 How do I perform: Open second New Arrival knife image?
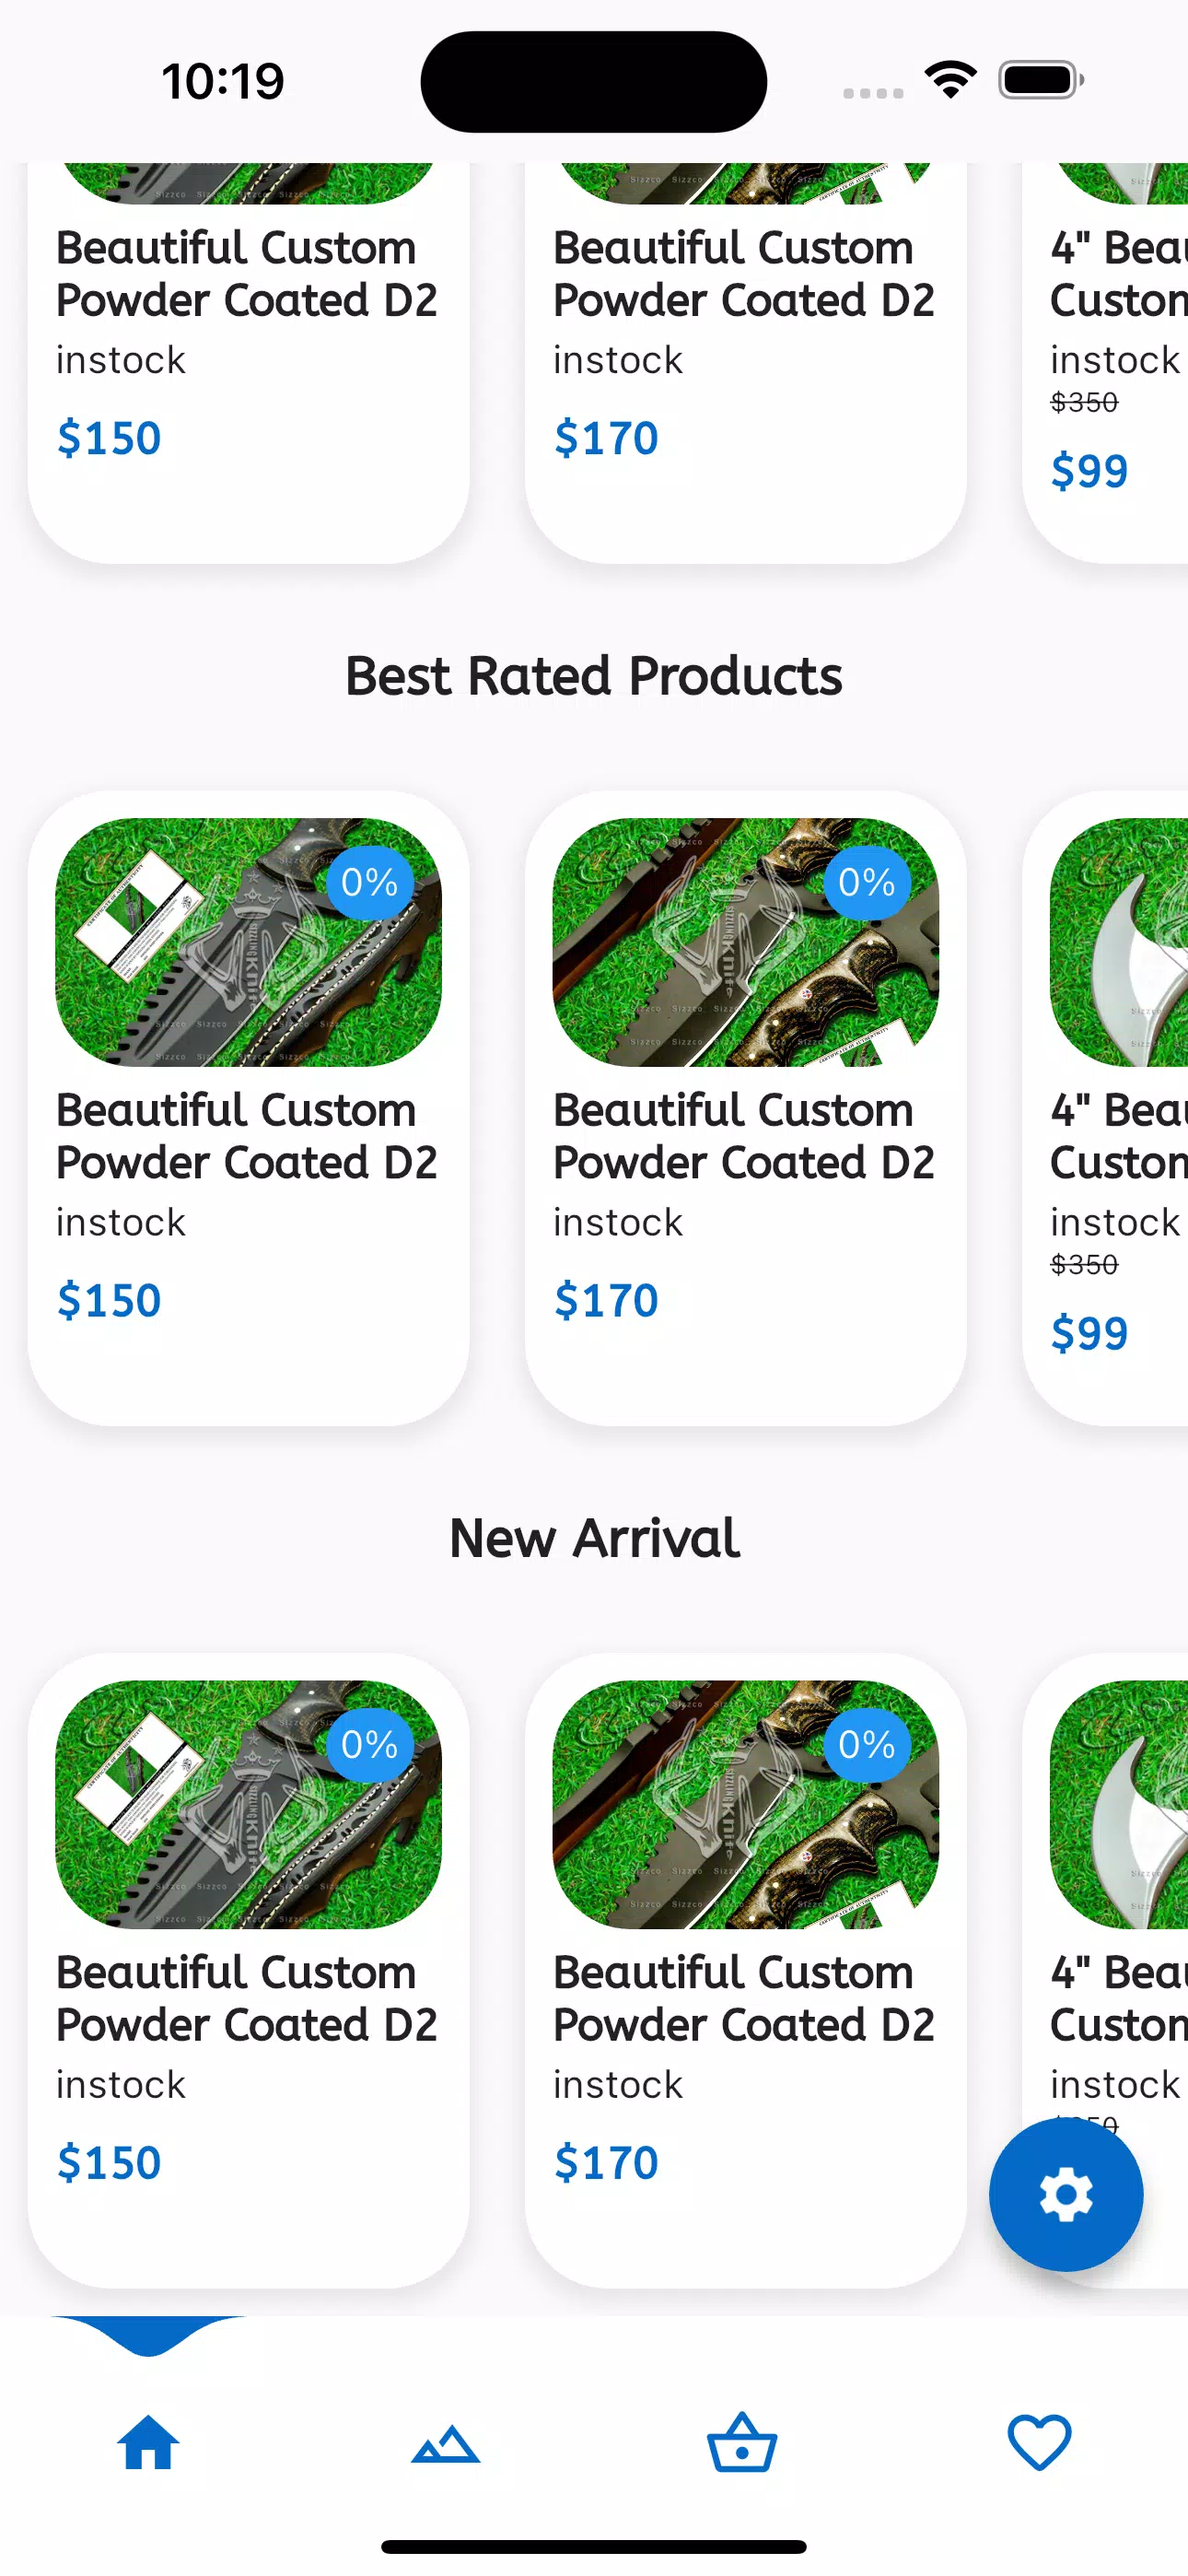point(745,1804)
